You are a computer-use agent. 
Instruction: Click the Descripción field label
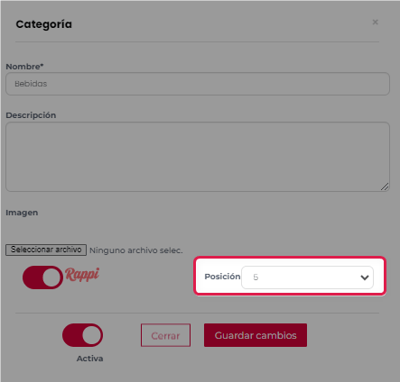point(31,115)
